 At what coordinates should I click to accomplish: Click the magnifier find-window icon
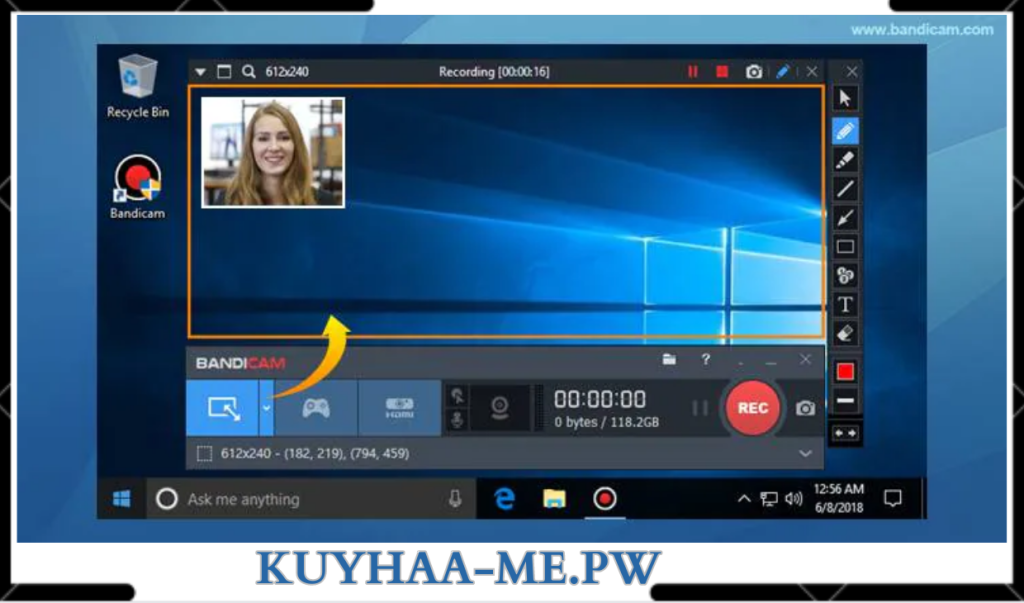coord(248,72)
